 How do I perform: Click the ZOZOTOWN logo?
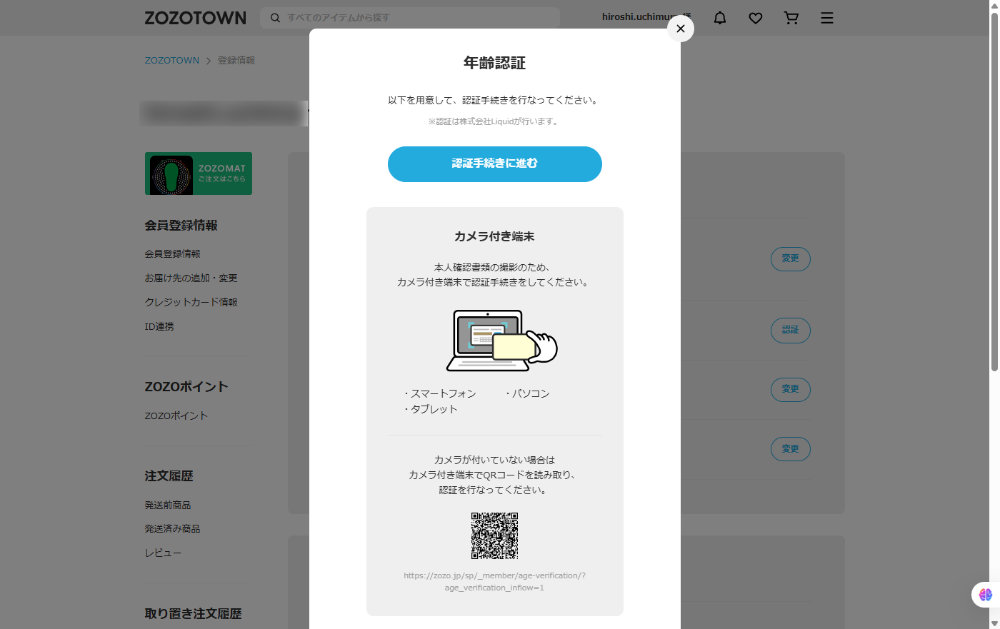click(195, 18)
